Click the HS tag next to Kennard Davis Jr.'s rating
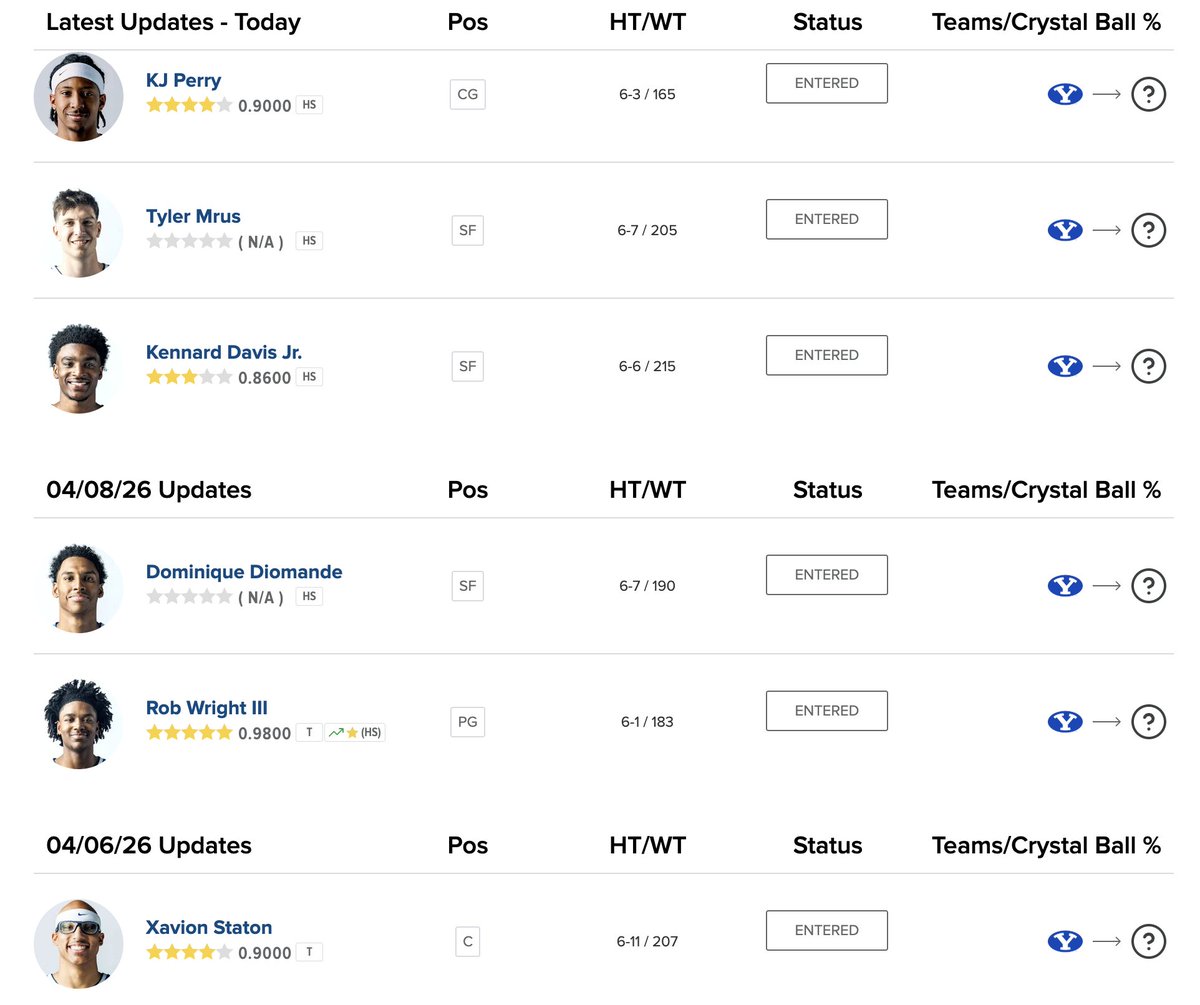This screenshot has height=1005, width=1200. coord(309,377)
